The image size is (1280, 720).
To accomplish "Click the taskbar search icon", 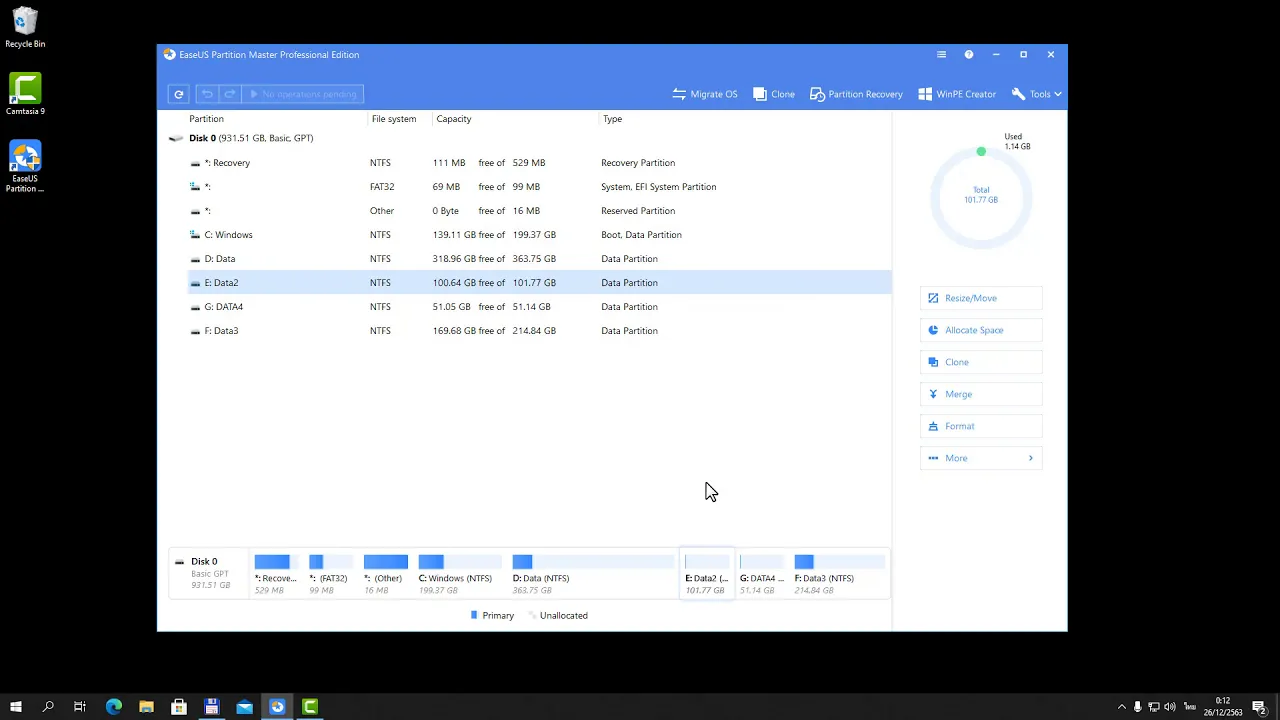I will [x=48, y=707].
